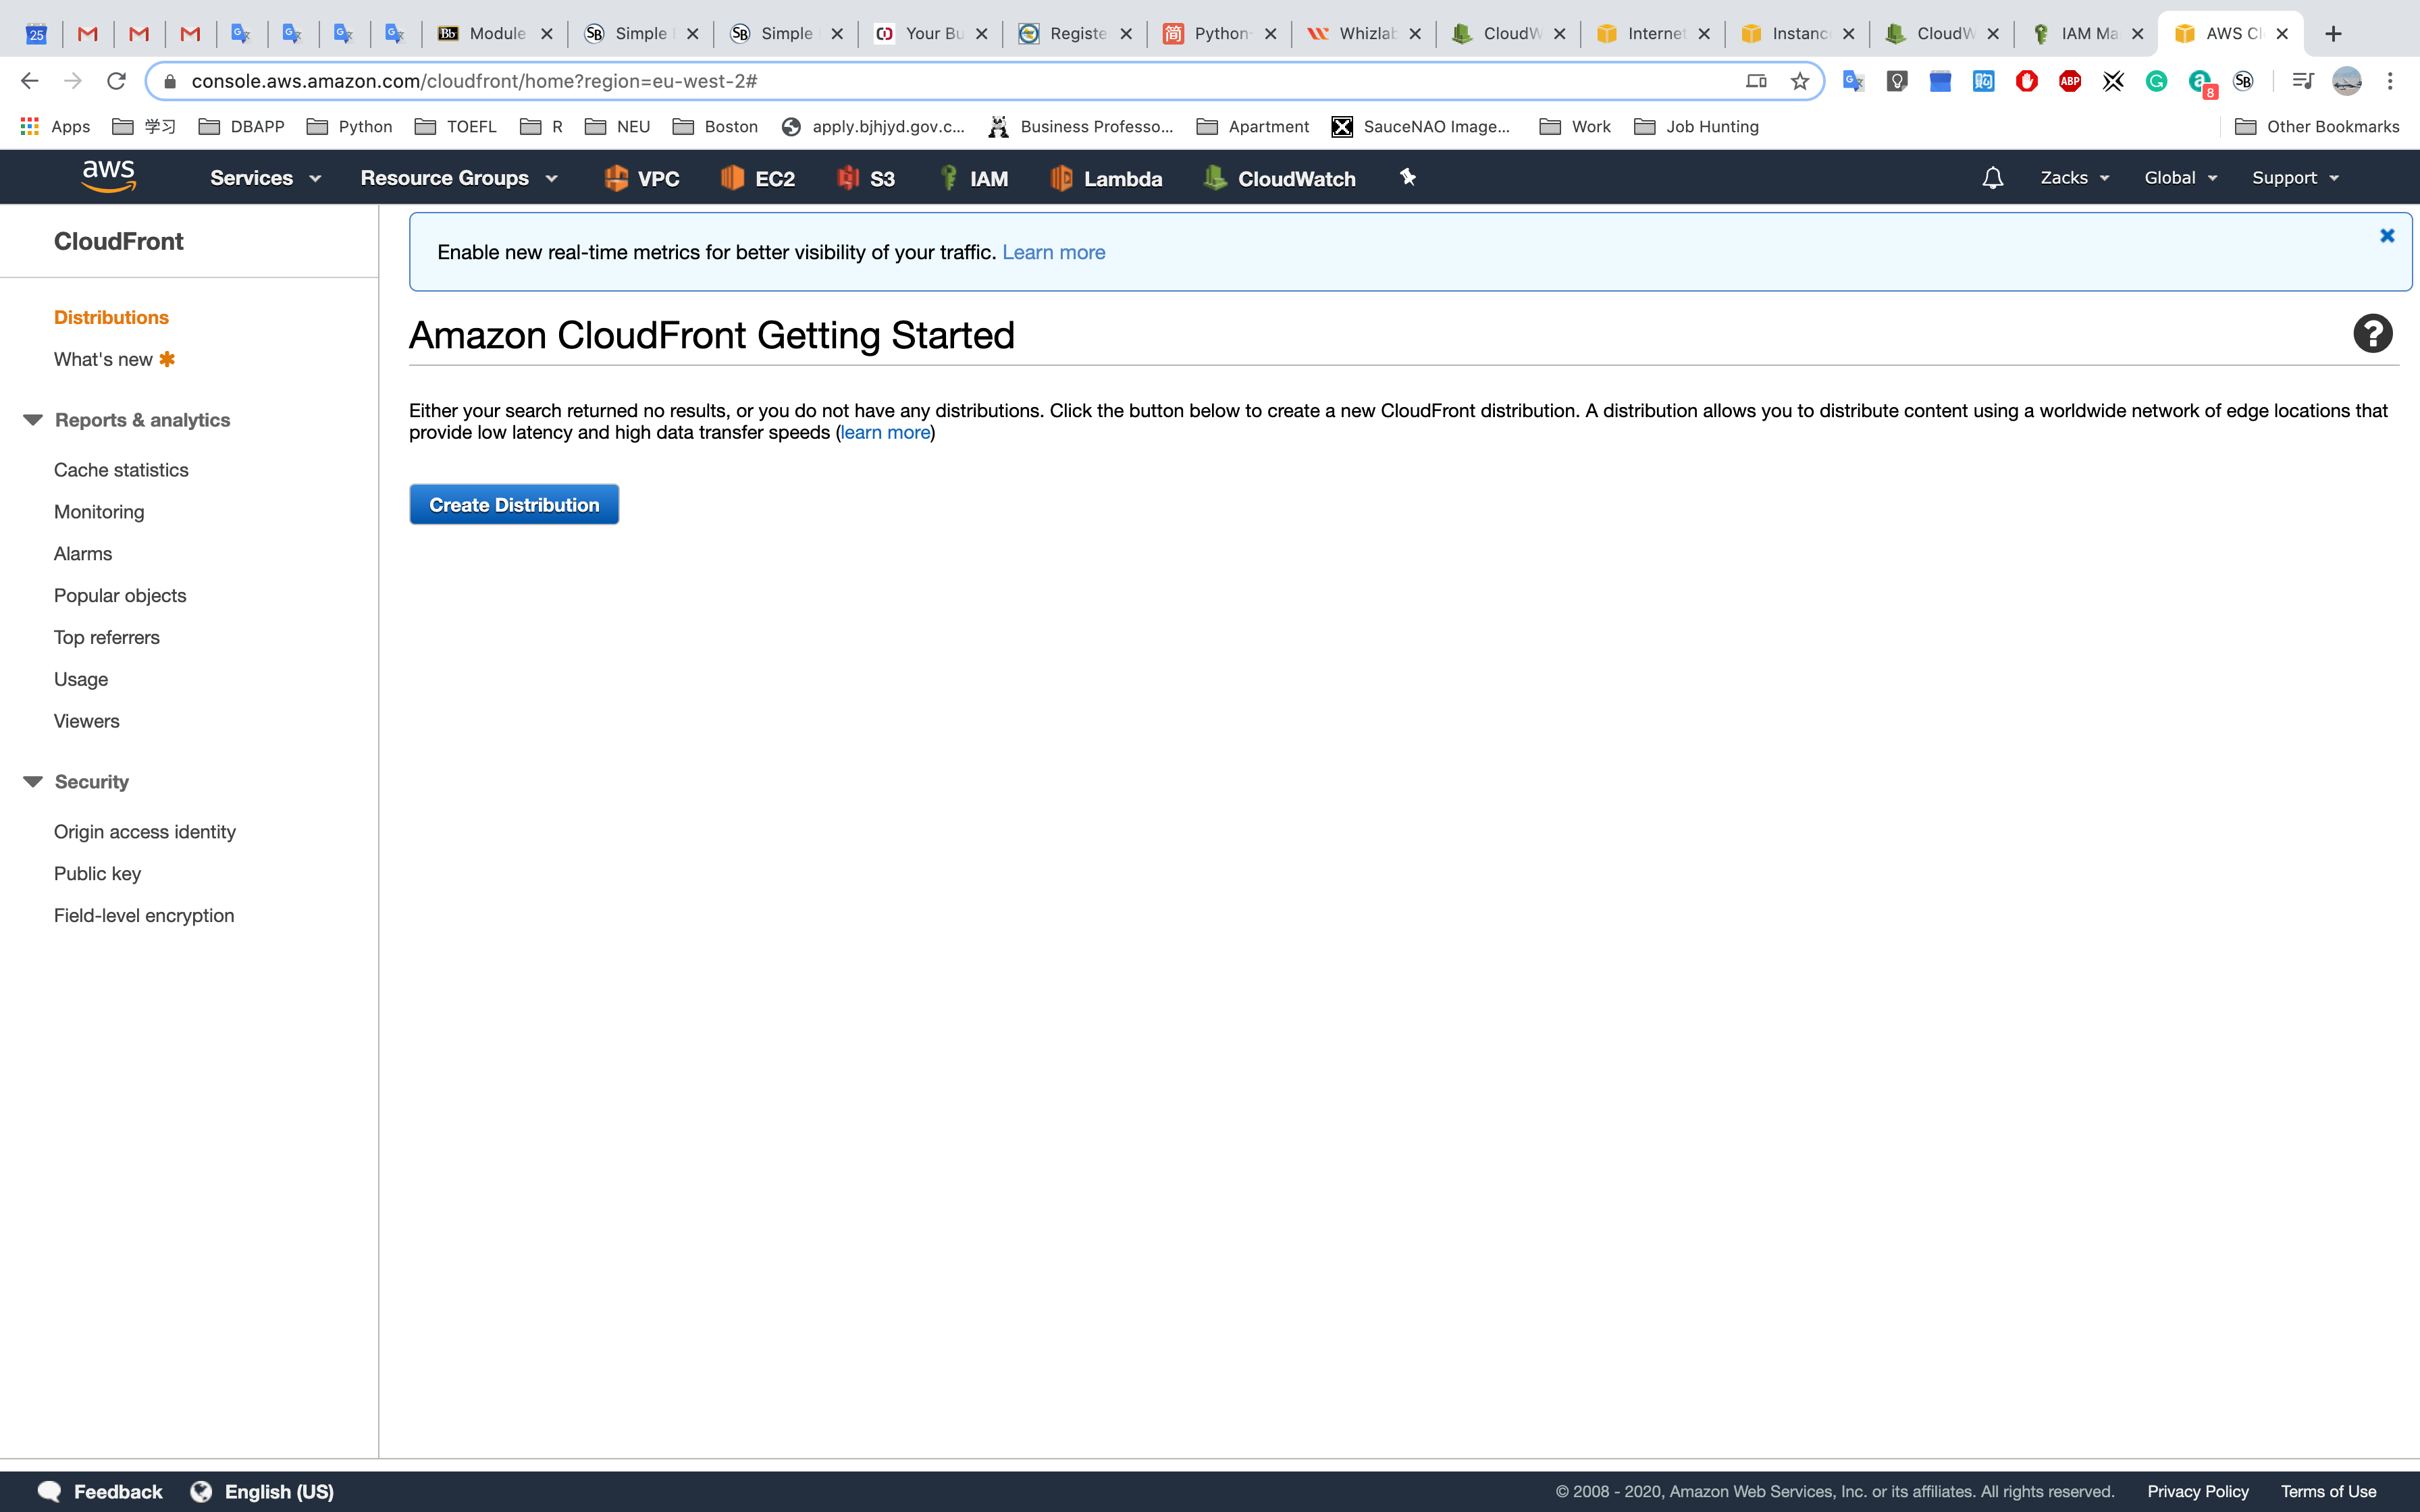Image resolution: width=2420 pixels, height=1512 pixels.
Task: Open the notifications bell icon
Action: pyautogui.click(x=1992, y=178)
